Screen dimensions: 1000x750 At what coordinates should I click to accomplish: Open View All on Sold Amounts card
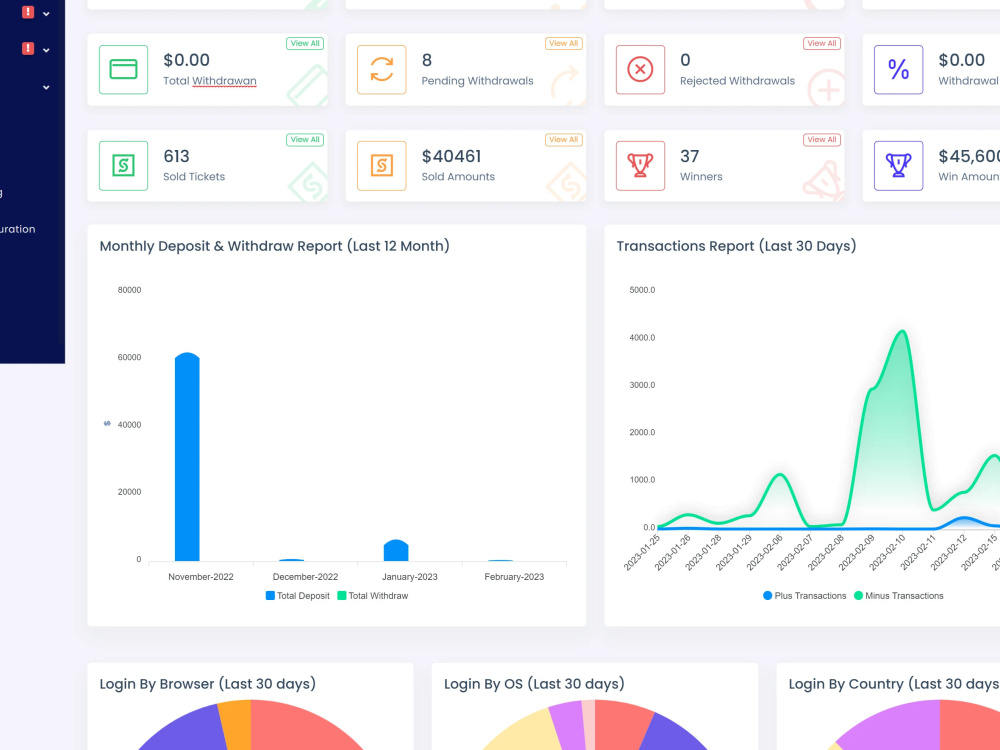(x=564, y=140)
